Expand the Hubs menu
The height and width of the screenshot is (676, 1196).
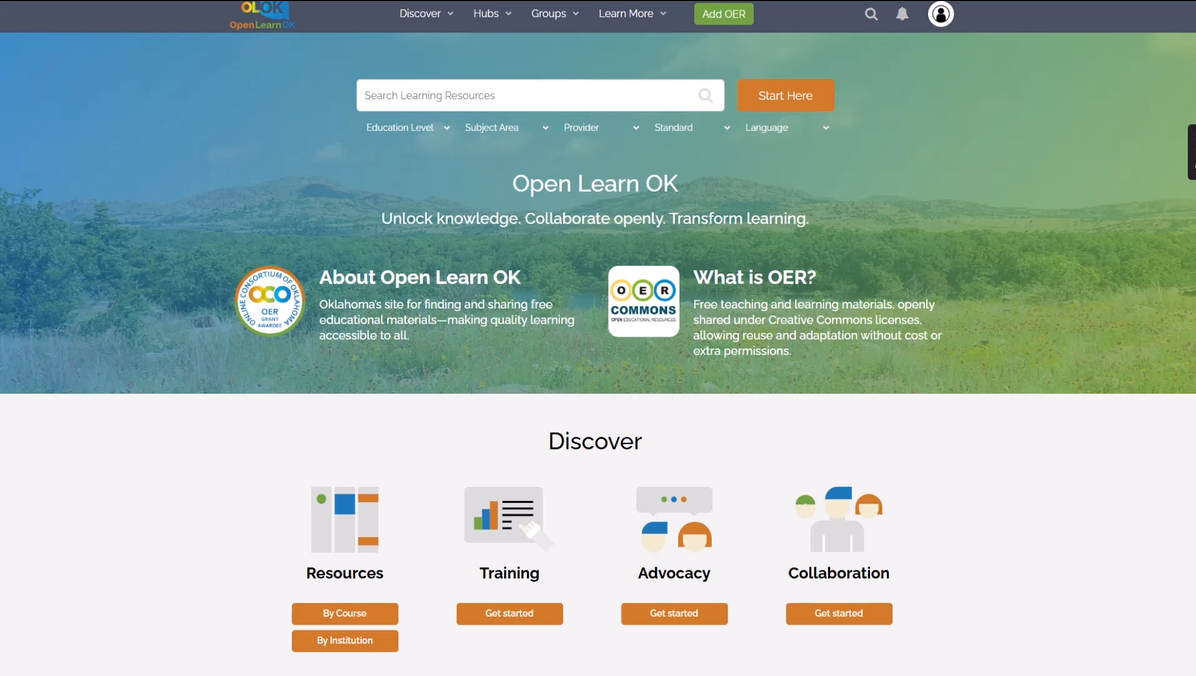(x=492, y=14)
